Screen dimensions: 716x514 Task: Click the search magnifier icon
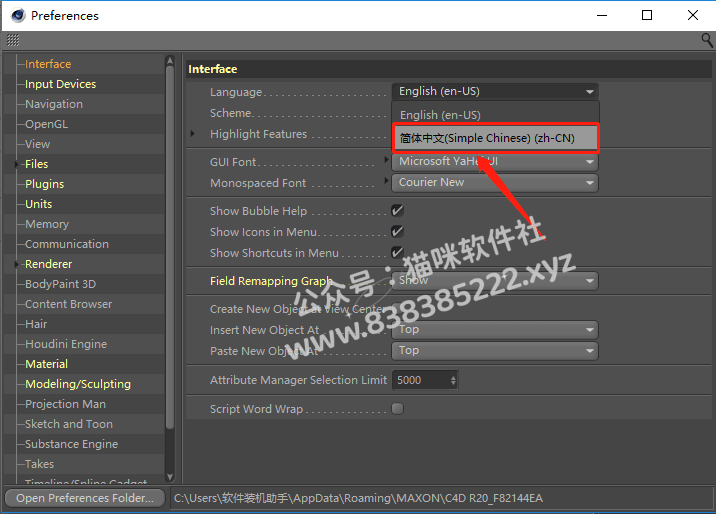point(707,40)
